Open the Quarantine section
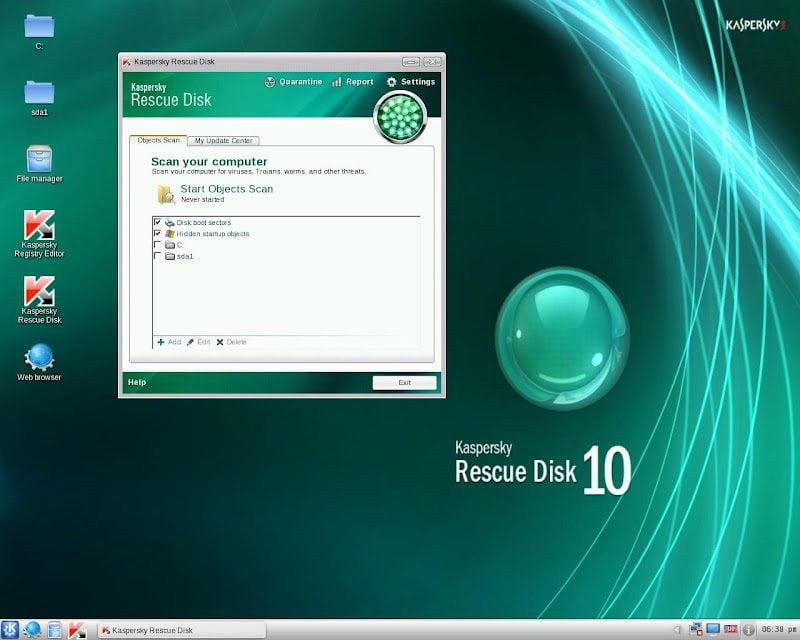Viewport: 800px width, 640px height. click(x=293, y=82)
